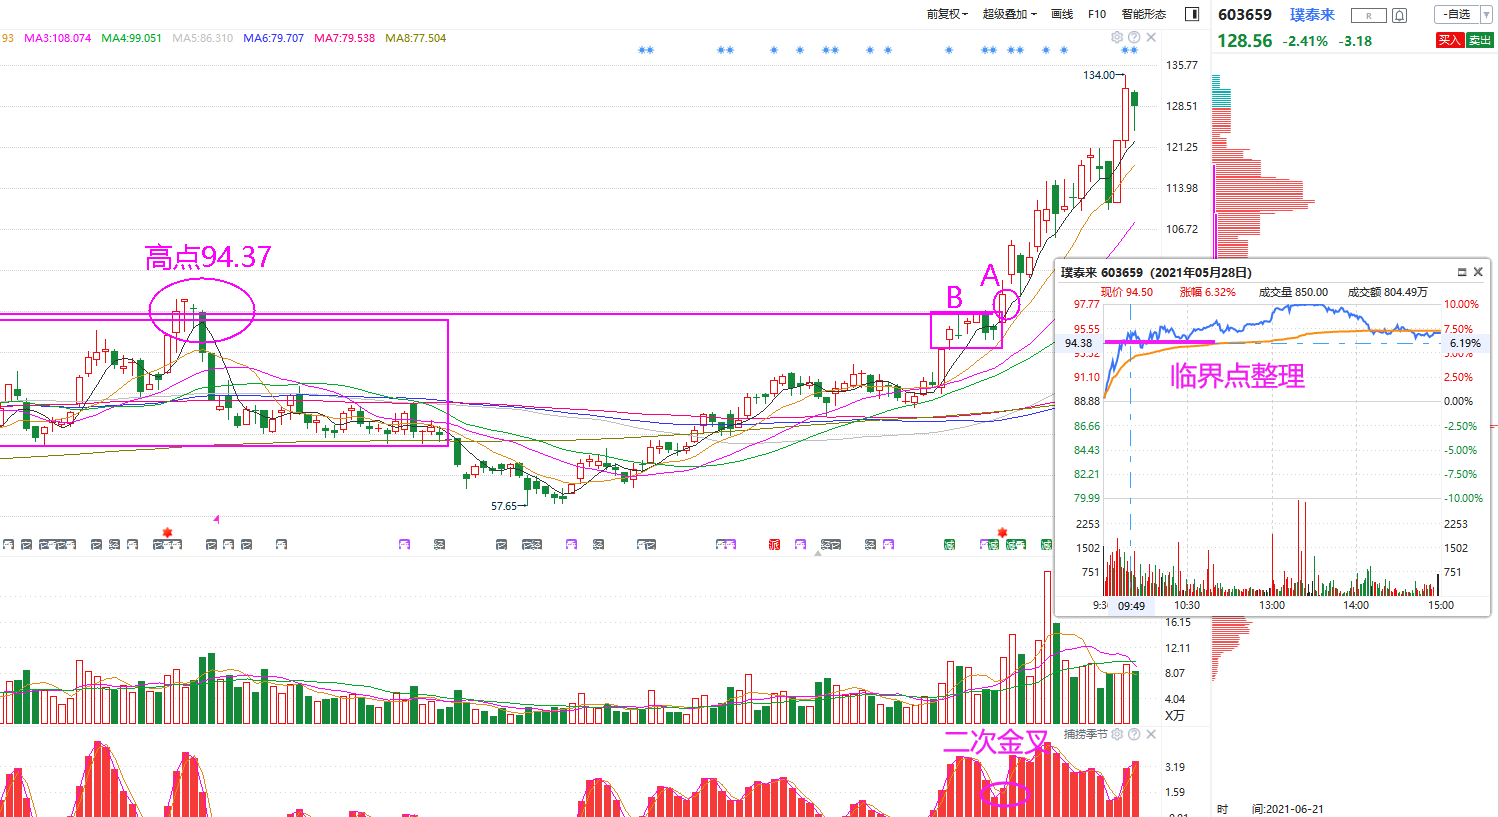Screen dimensions: 1499x817
Task: Click the small gray triangle below event row
Action: click(818, 553)
